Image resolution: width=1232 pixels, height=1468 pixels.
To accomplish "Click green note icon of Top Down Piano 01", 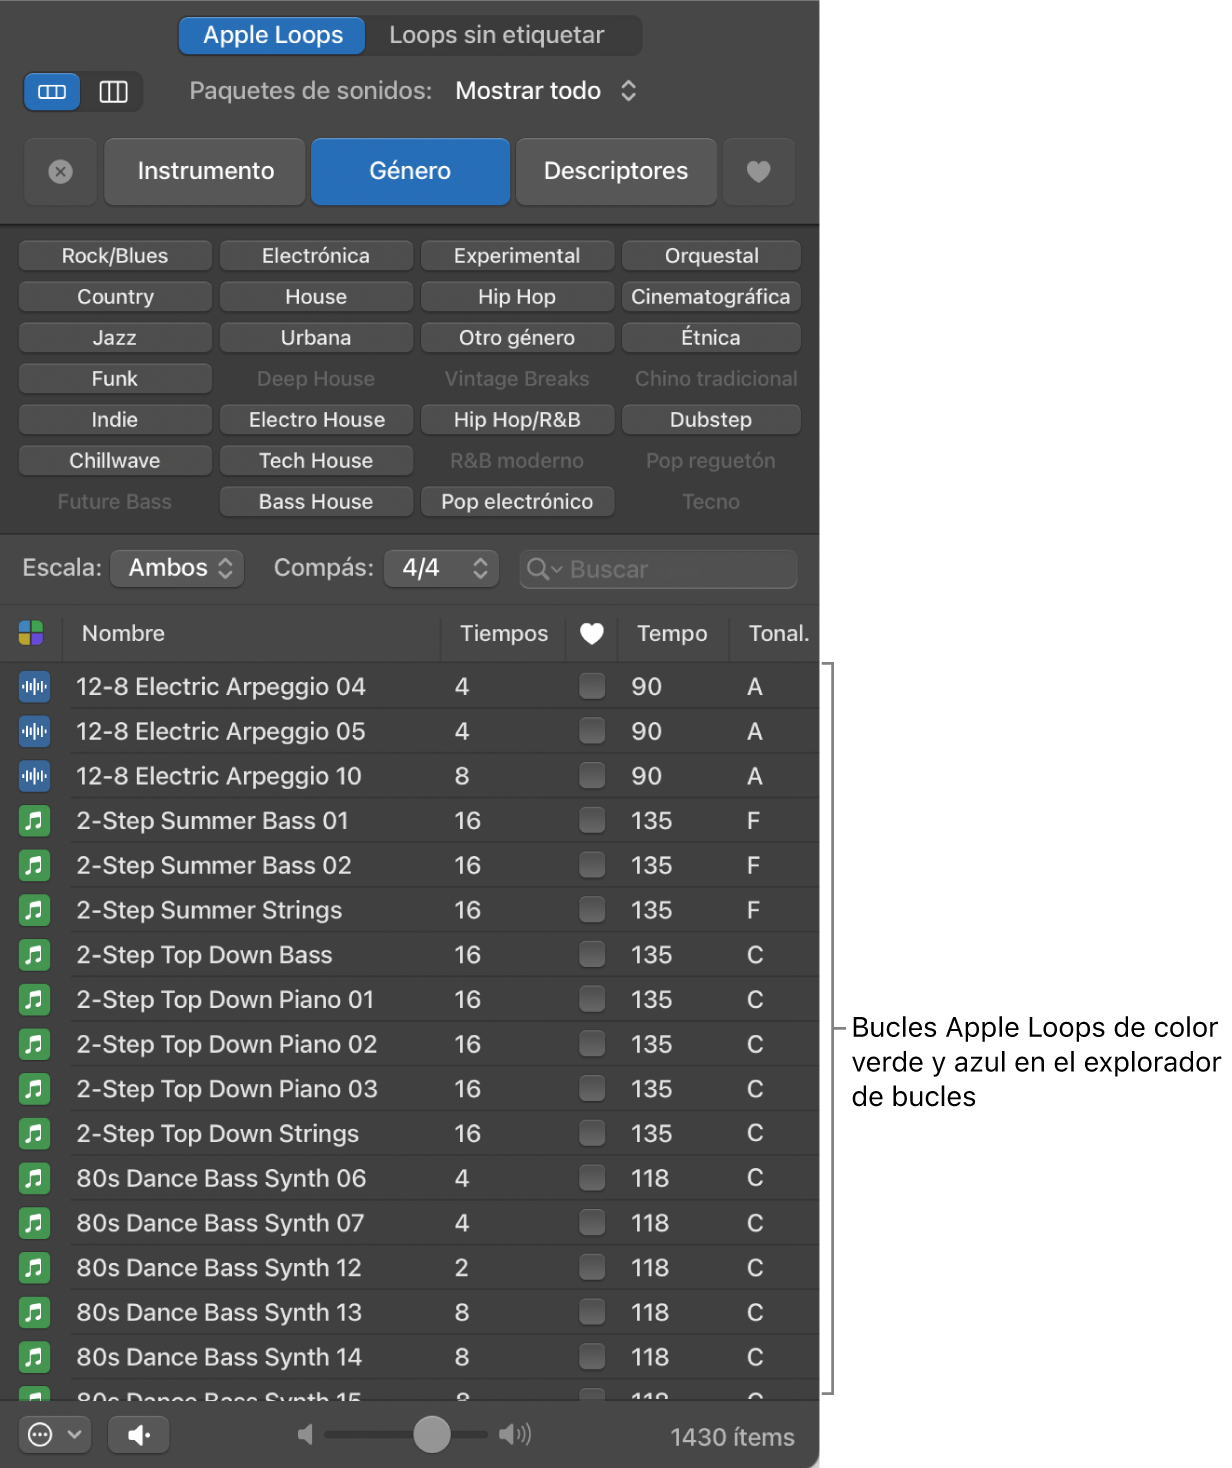I will (x=35, y=999).
